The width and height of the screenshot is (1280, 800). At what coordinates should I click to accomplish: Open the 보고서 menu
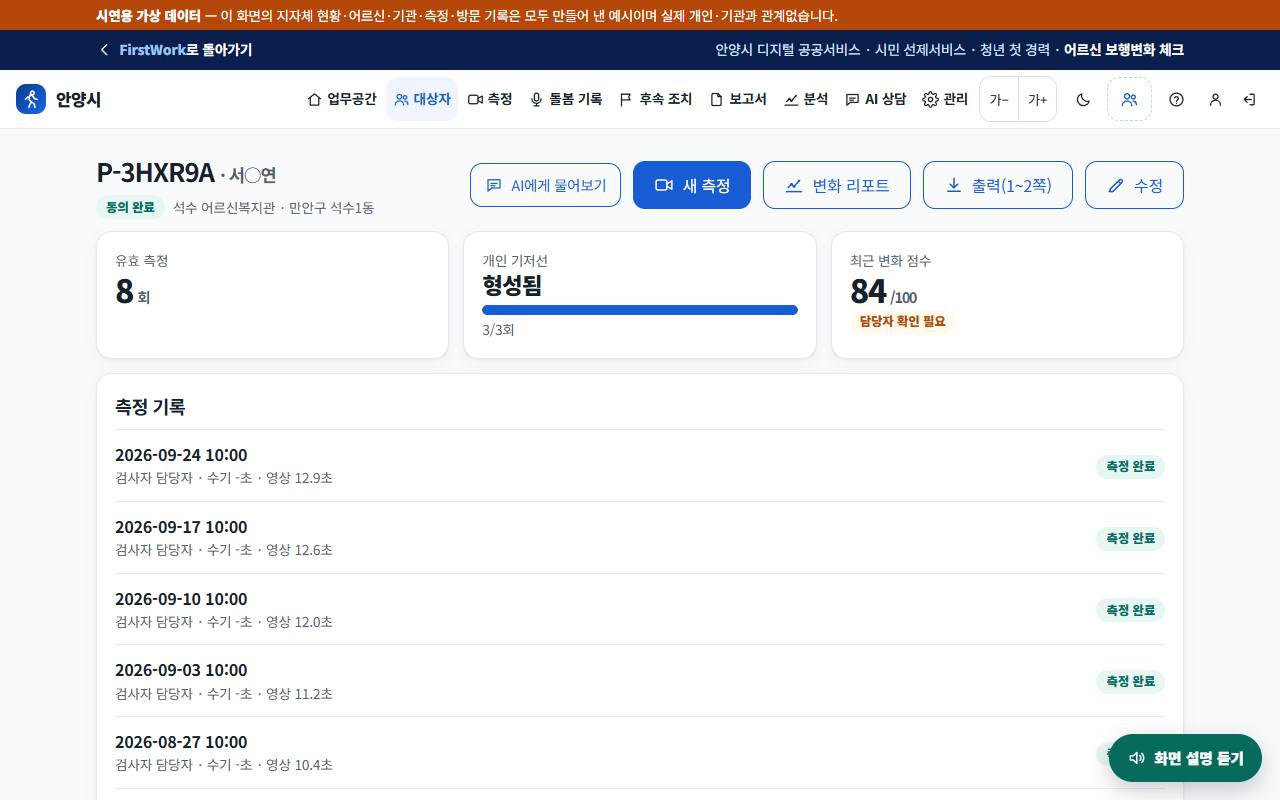[x=738, y=99]
